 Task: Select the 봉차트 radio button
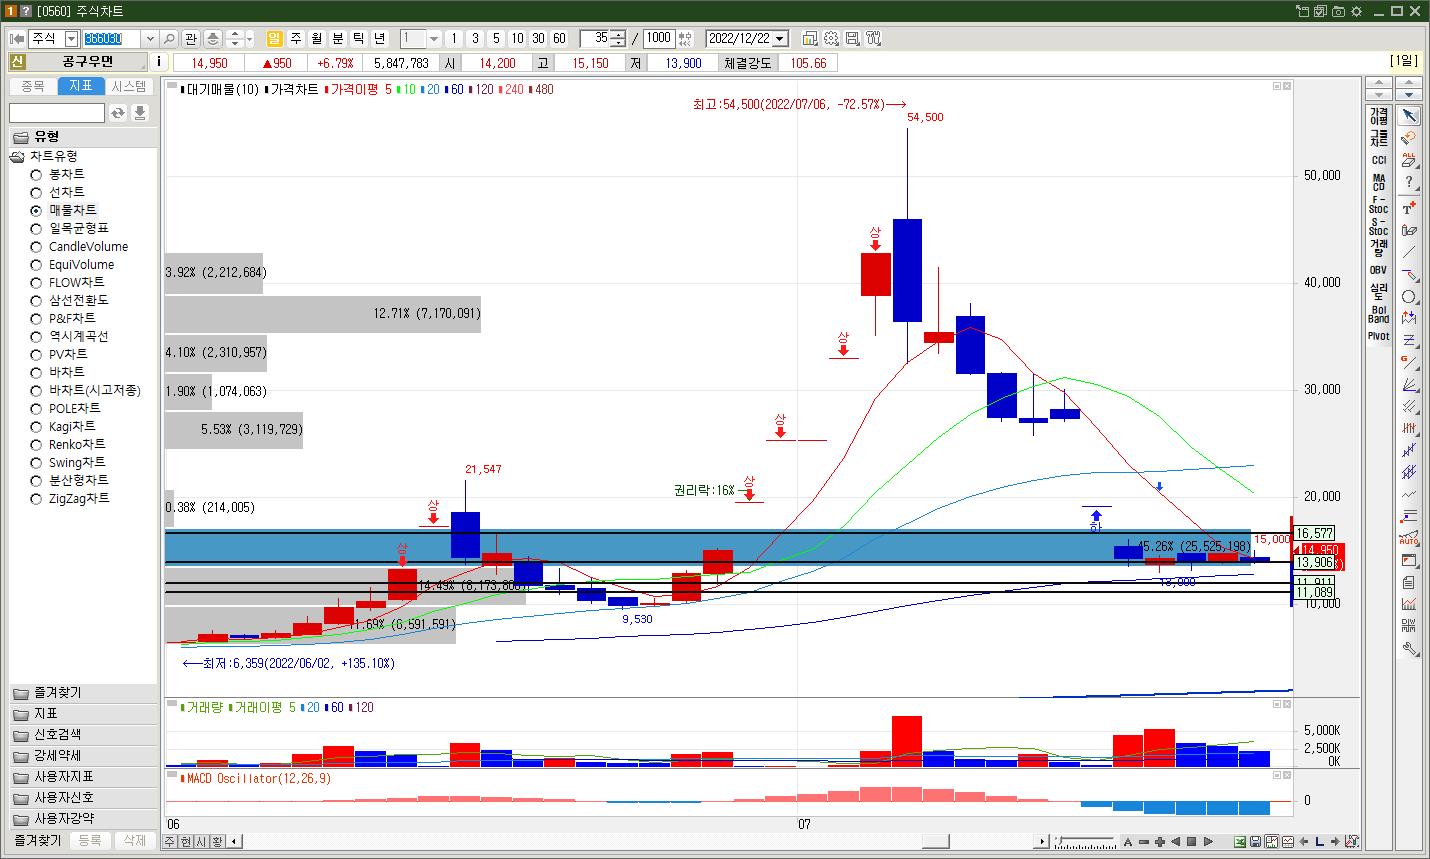coord(36,175)
